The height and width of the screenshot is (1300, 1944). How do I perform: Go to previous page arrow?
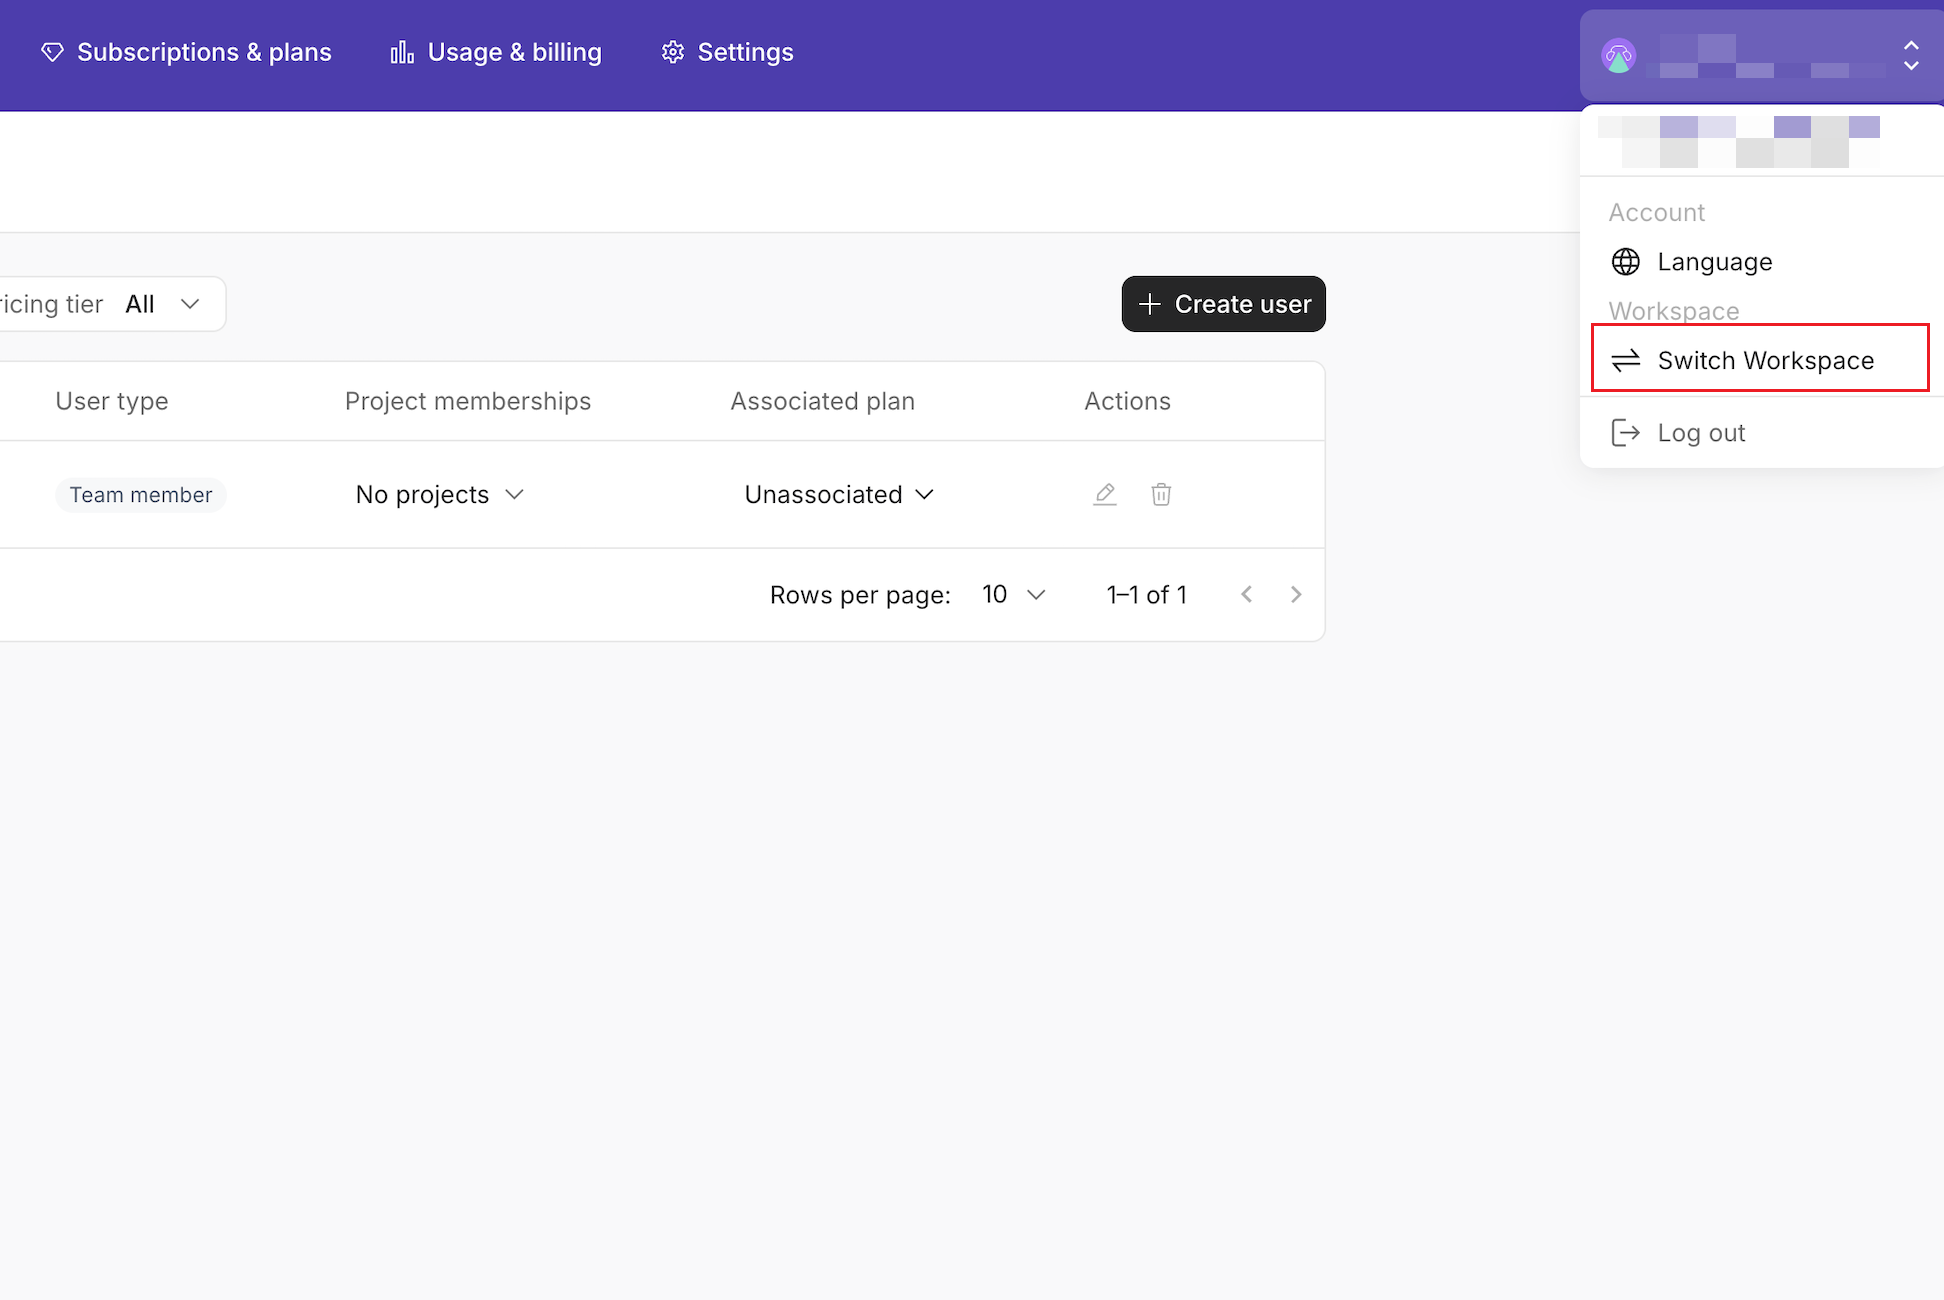pyautogui.click(x=1246, y=595)
